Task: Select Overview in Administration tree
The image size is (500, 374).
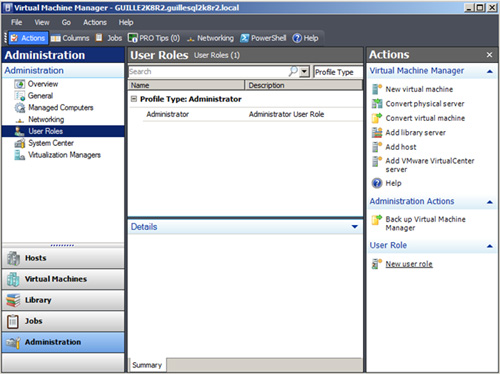Action: click(x=43, y=84)
